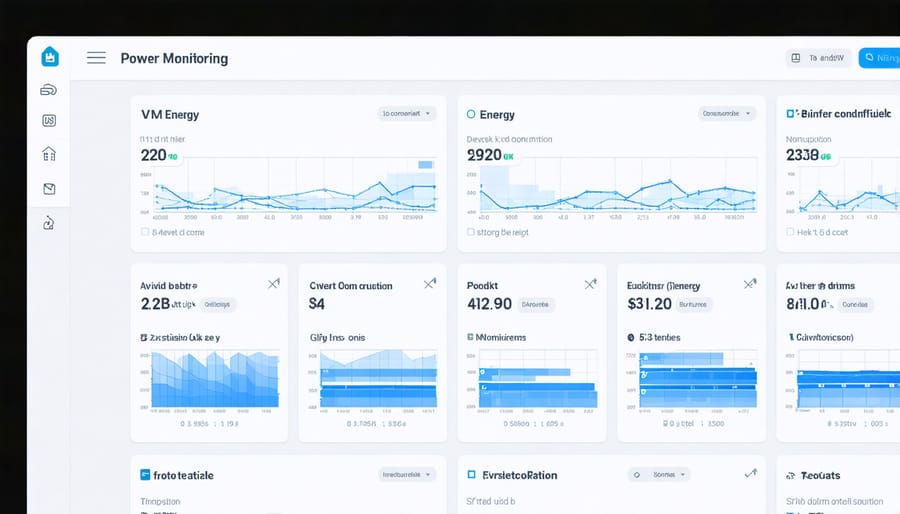900x514 pixels.
Task: Click the icon beside Teouats heading
Action: coord(790,476)
